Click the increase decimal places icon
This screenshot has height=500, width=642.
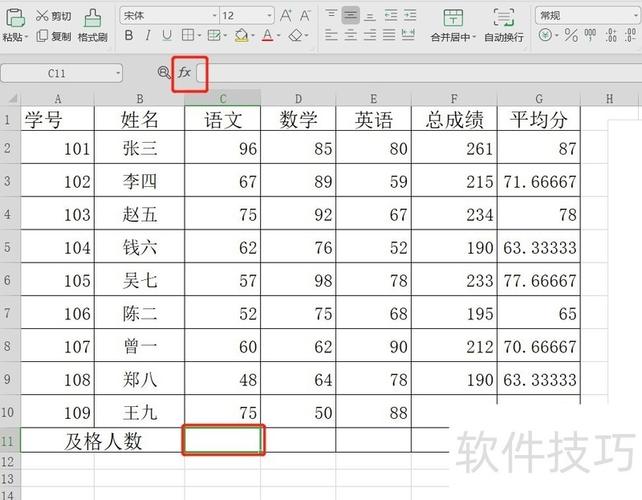pyautogui.click(x=611, y=35)
